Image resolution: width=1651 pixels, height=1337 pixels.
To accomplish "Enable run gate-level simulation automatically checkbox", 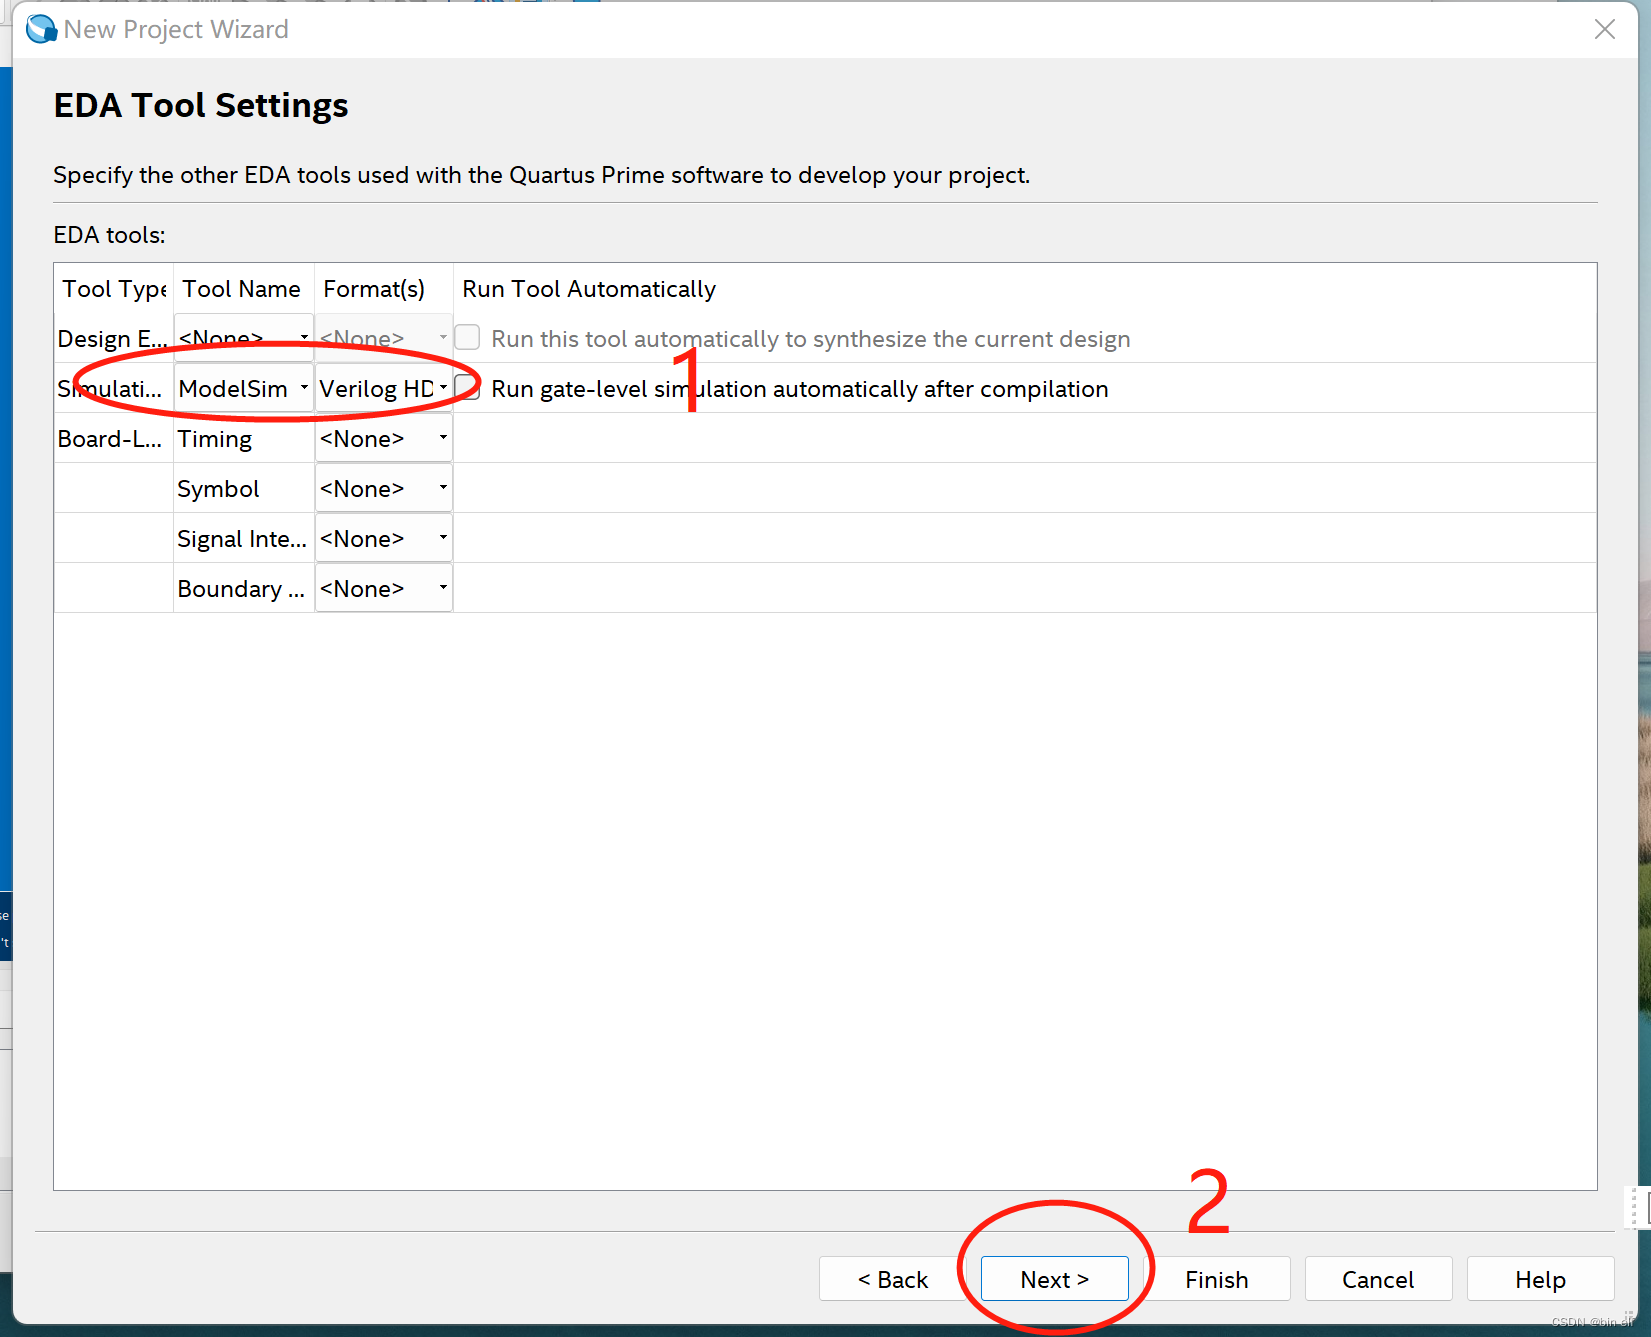I will click(467, 388).
